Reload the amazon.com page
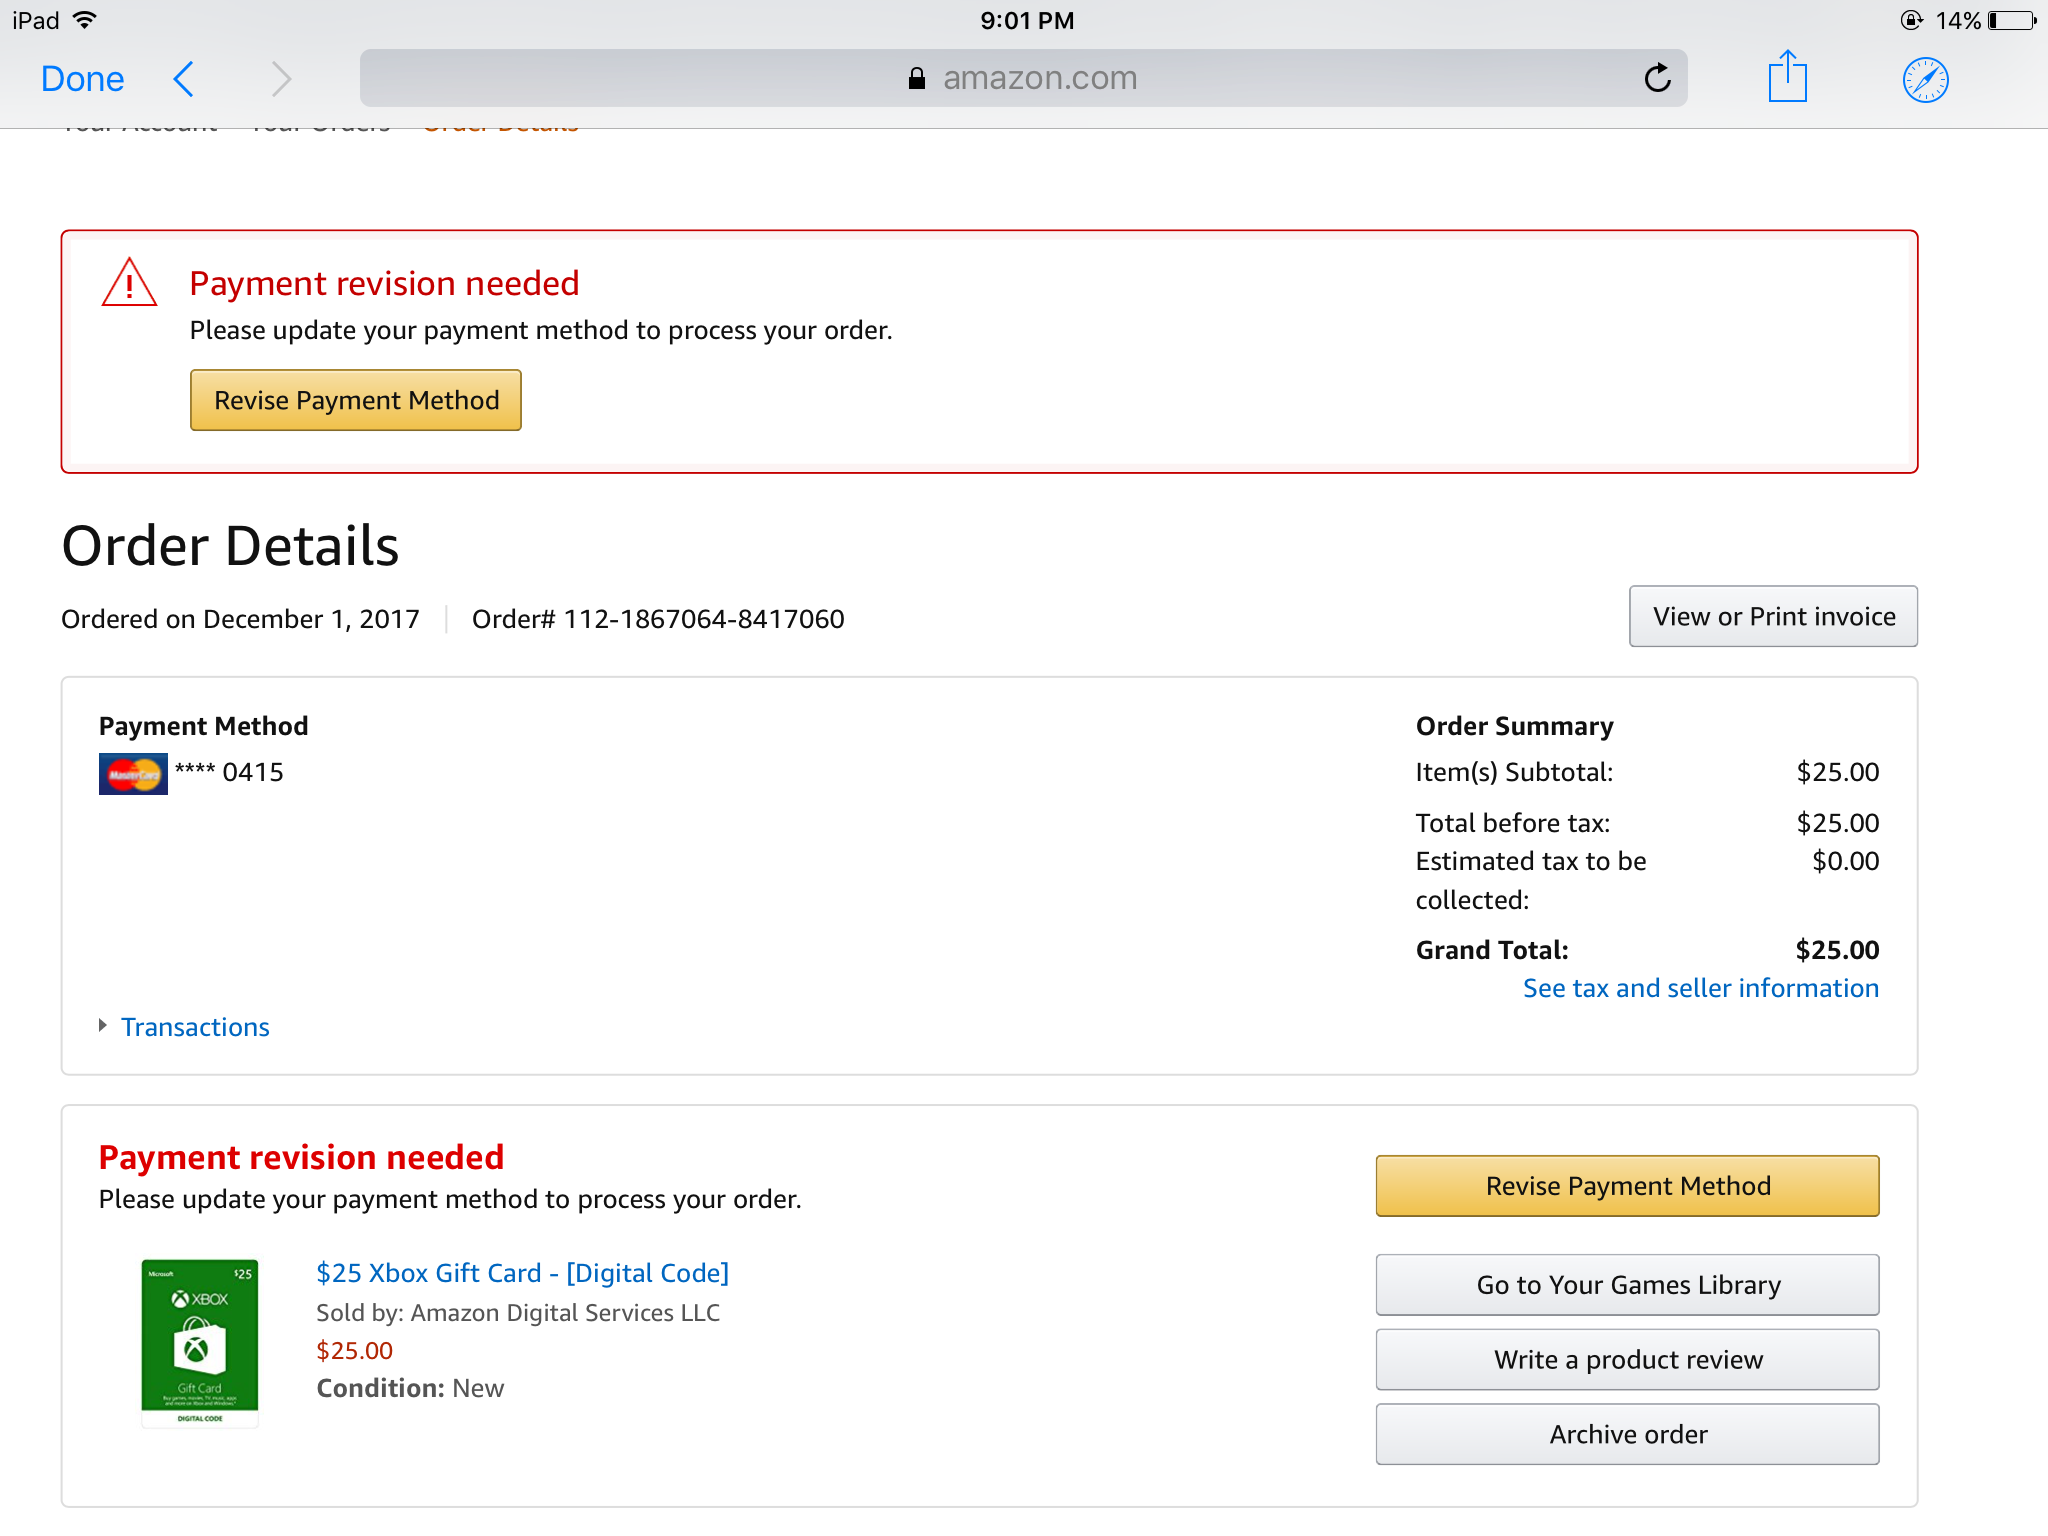The width and height of the screenshot is (2048, 1536). click(1657, 78)
